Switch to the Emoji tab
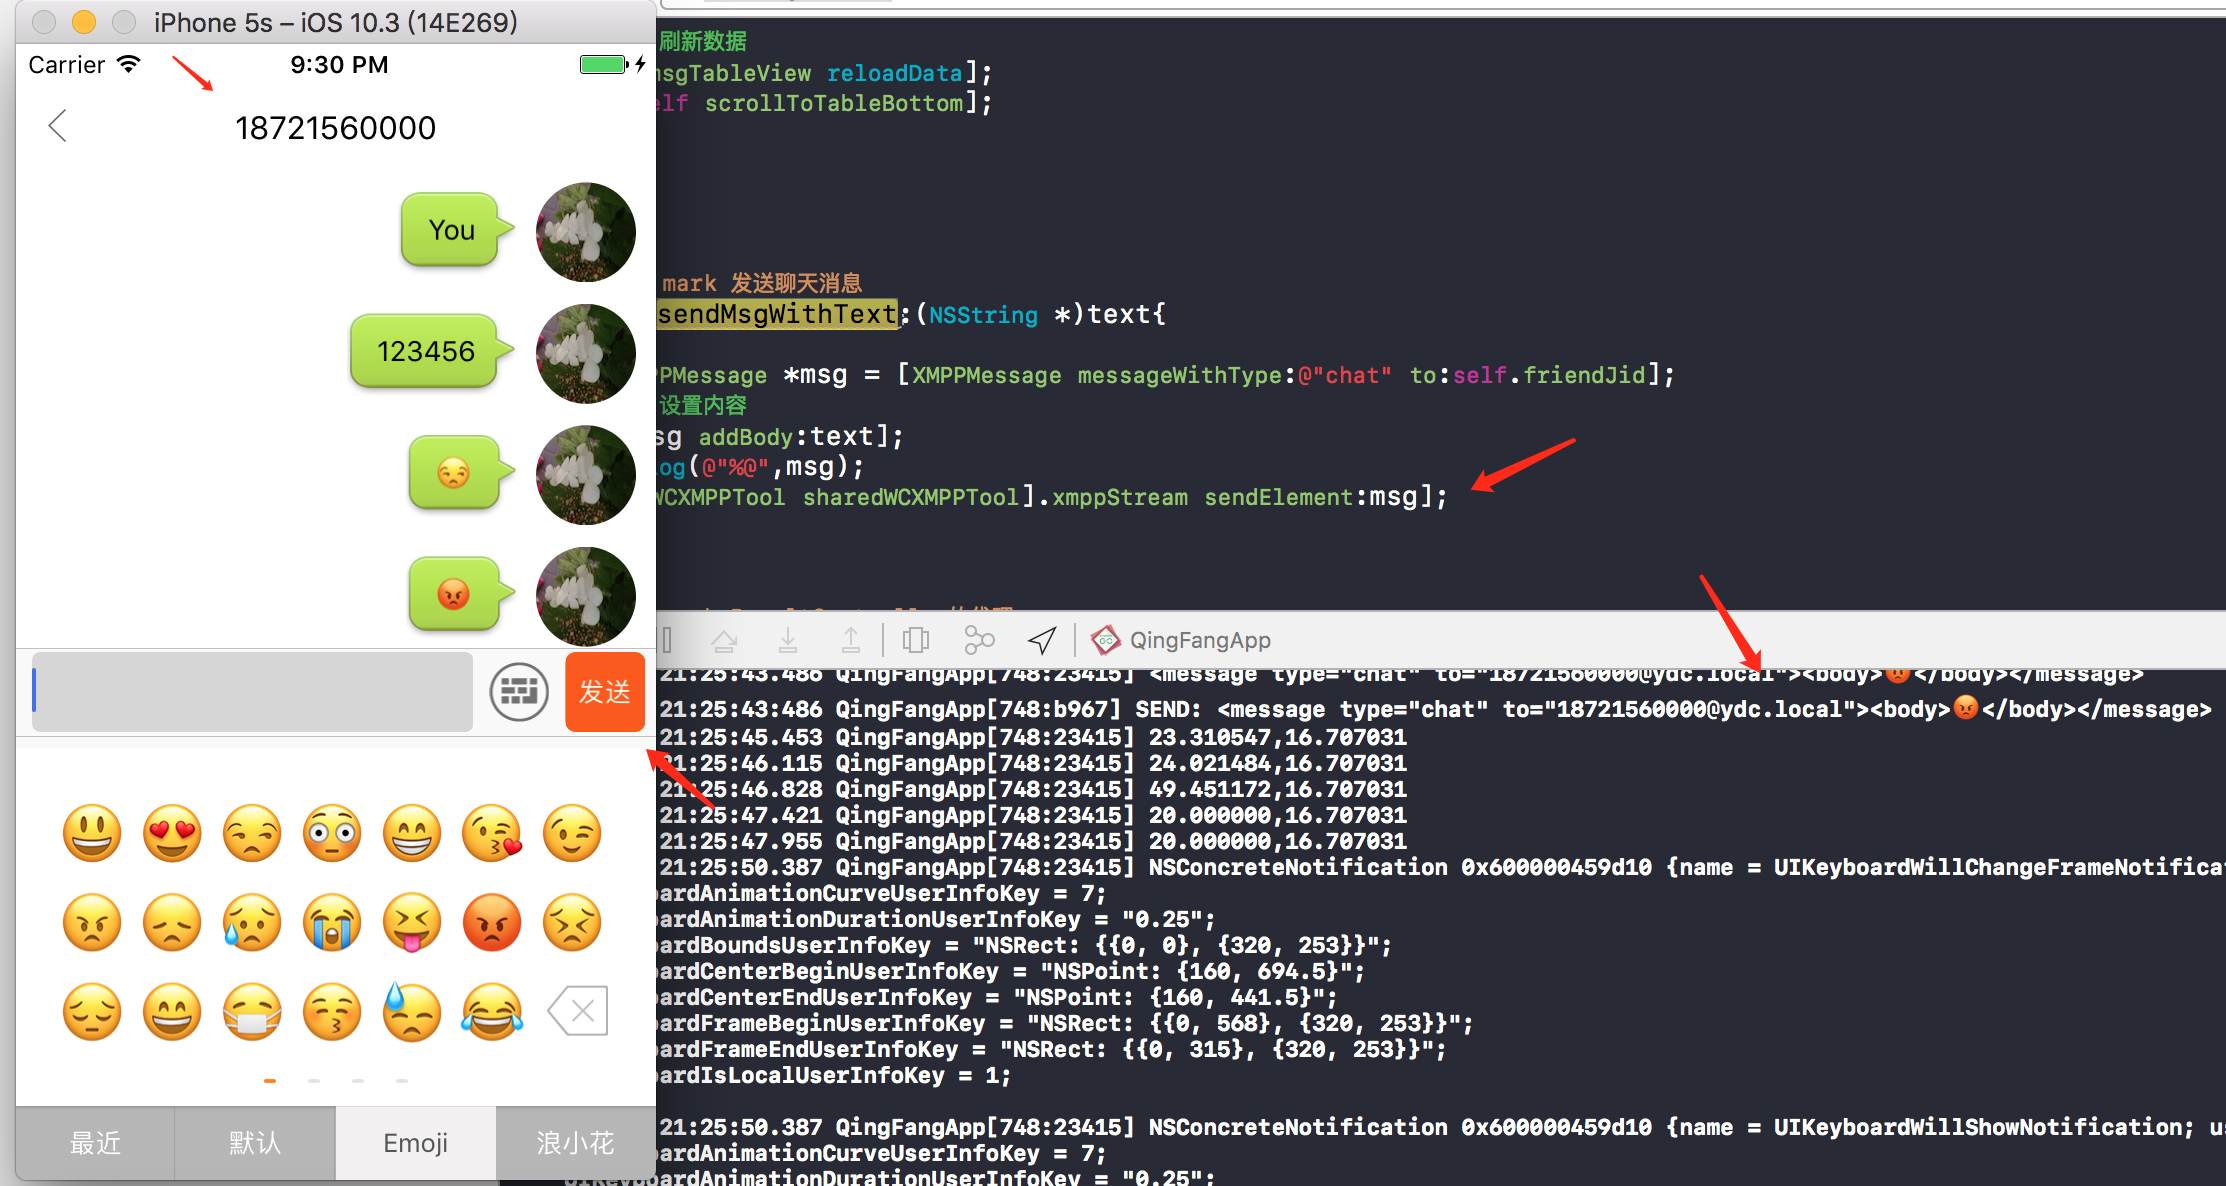Viewport: 2226px width, 1186px height. pos(415,1142)
